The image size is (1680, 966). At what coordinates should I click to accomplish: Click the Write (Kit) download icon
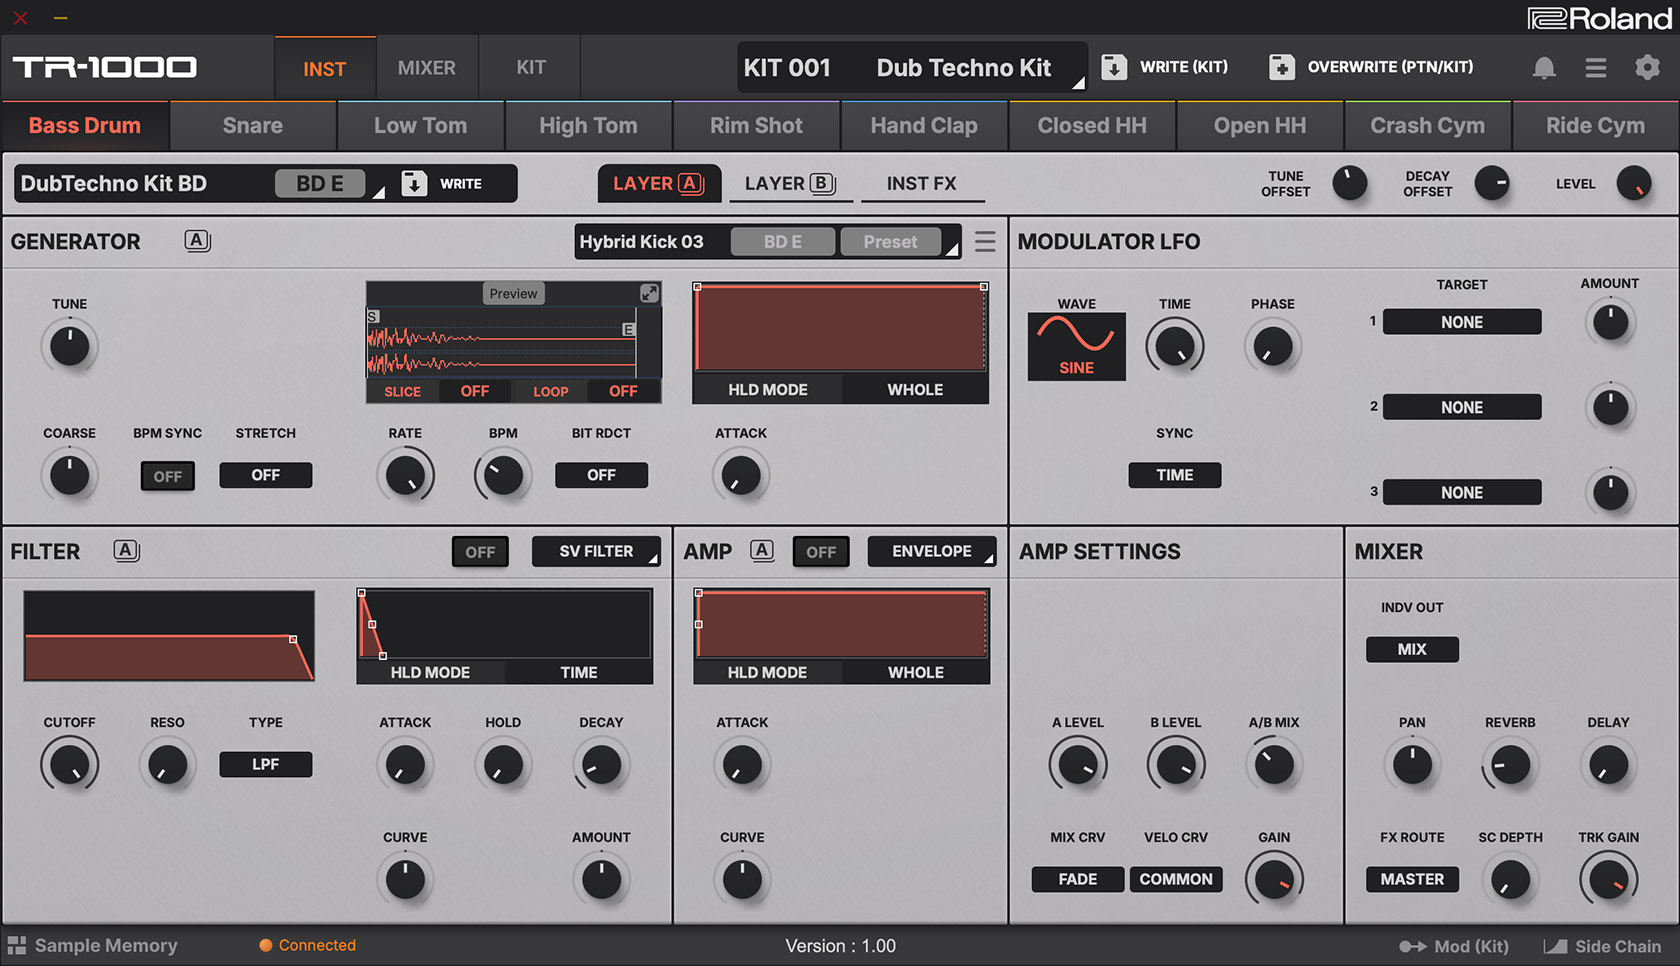click(1113, 67)
